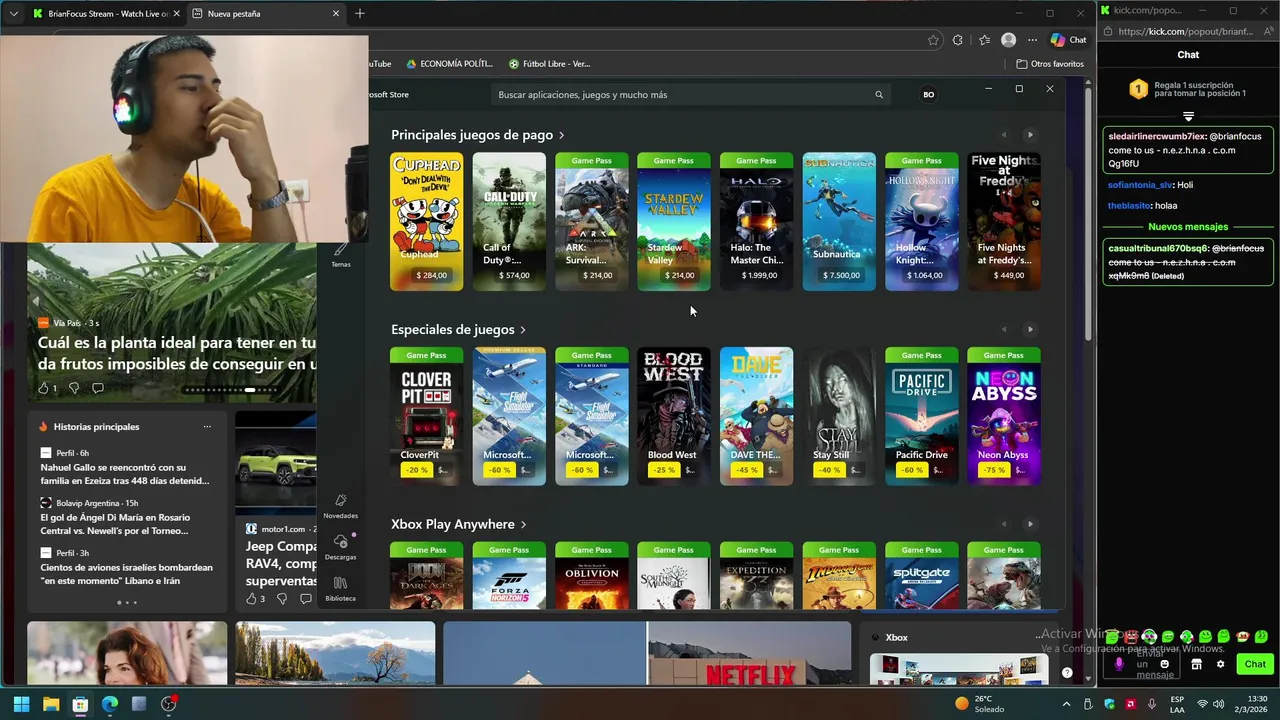Click sofiantonia_slv username in chat

(1140, 185)
